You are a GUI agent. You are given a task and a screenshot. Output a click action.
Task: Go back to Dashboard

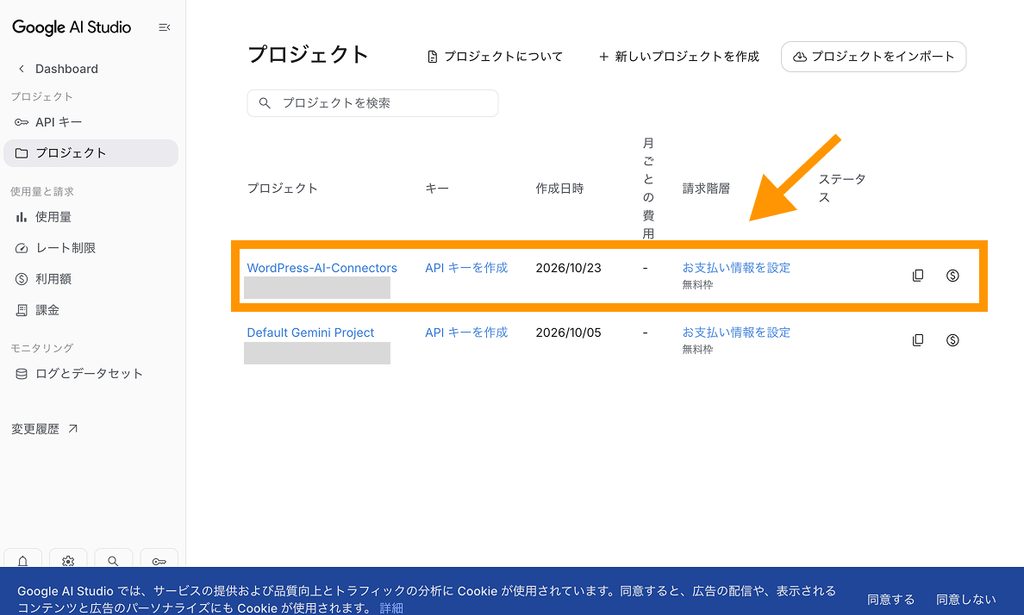57,69
